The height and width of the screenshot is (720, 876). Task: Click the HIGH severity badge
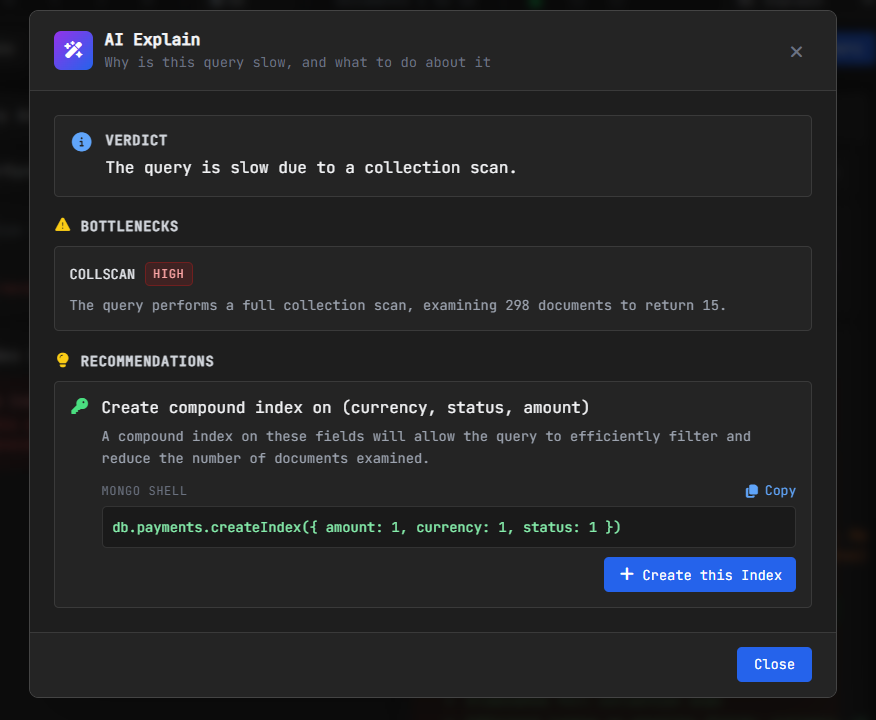tap(169, 274)
